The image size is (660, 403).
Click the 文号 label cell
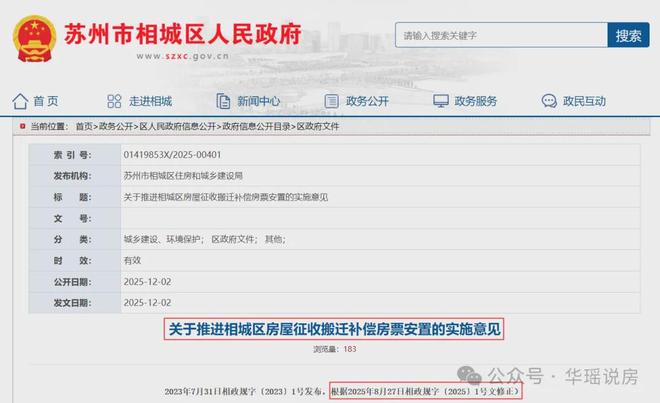(x=75, y=218)
